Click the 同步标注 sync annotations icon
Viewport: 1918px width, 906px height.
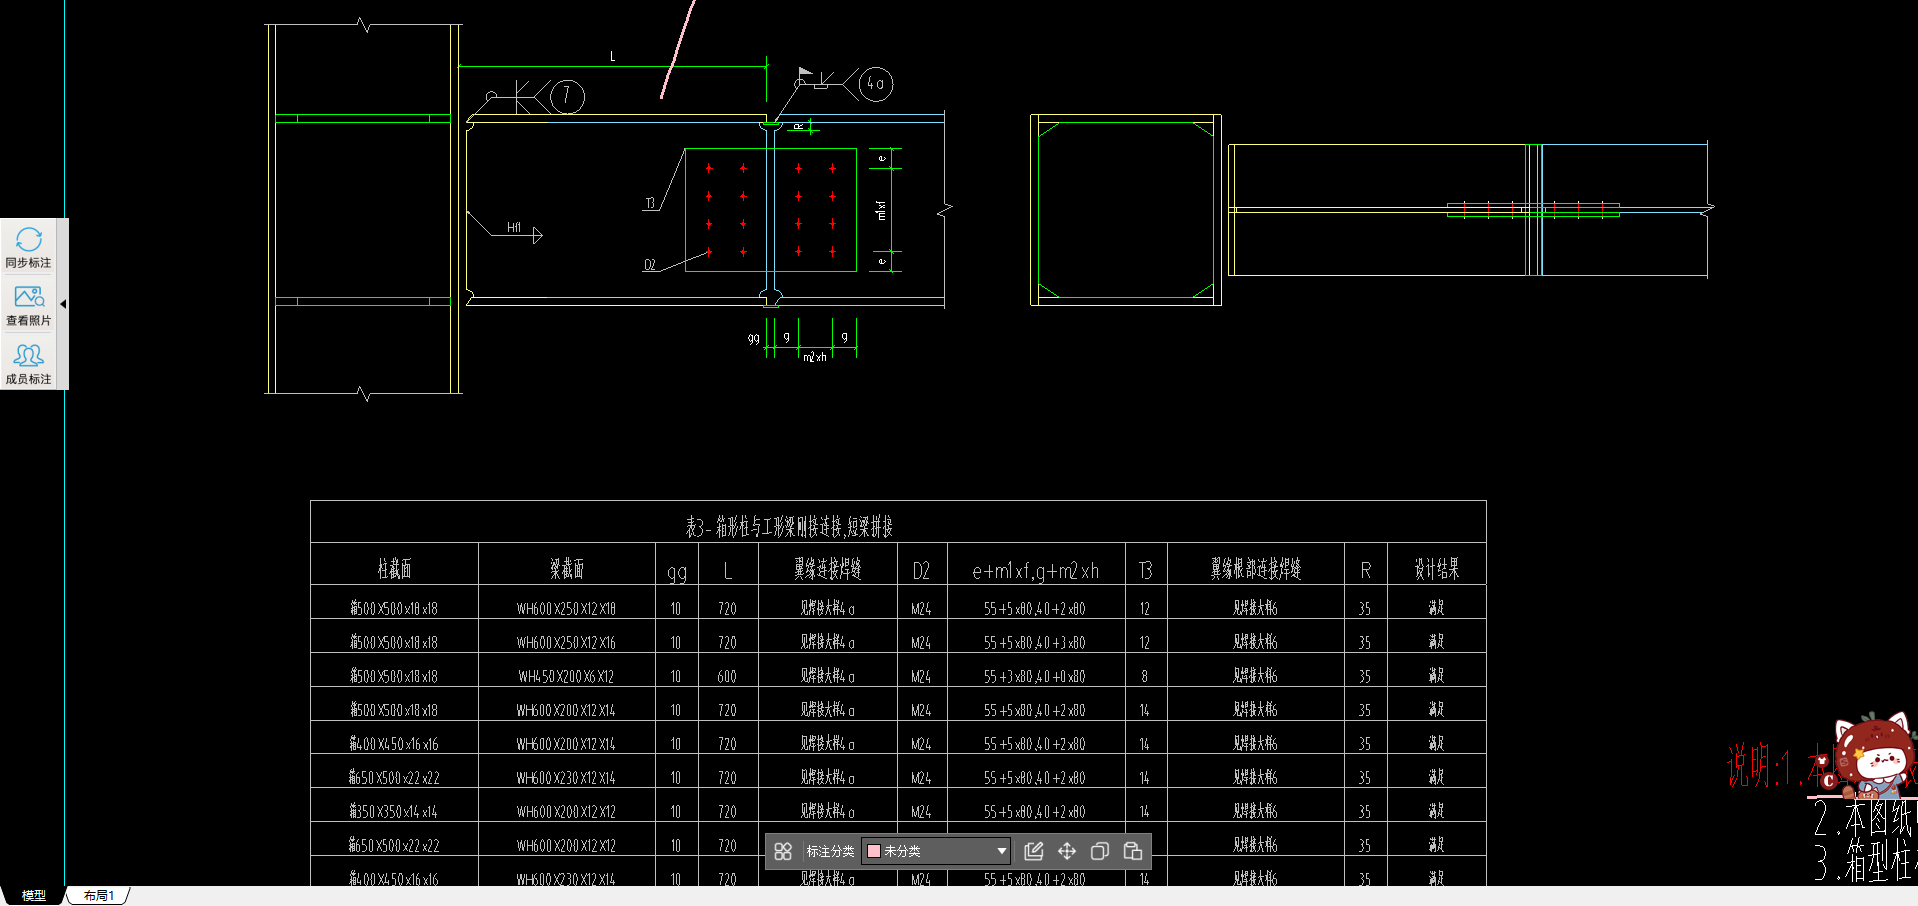28,246
